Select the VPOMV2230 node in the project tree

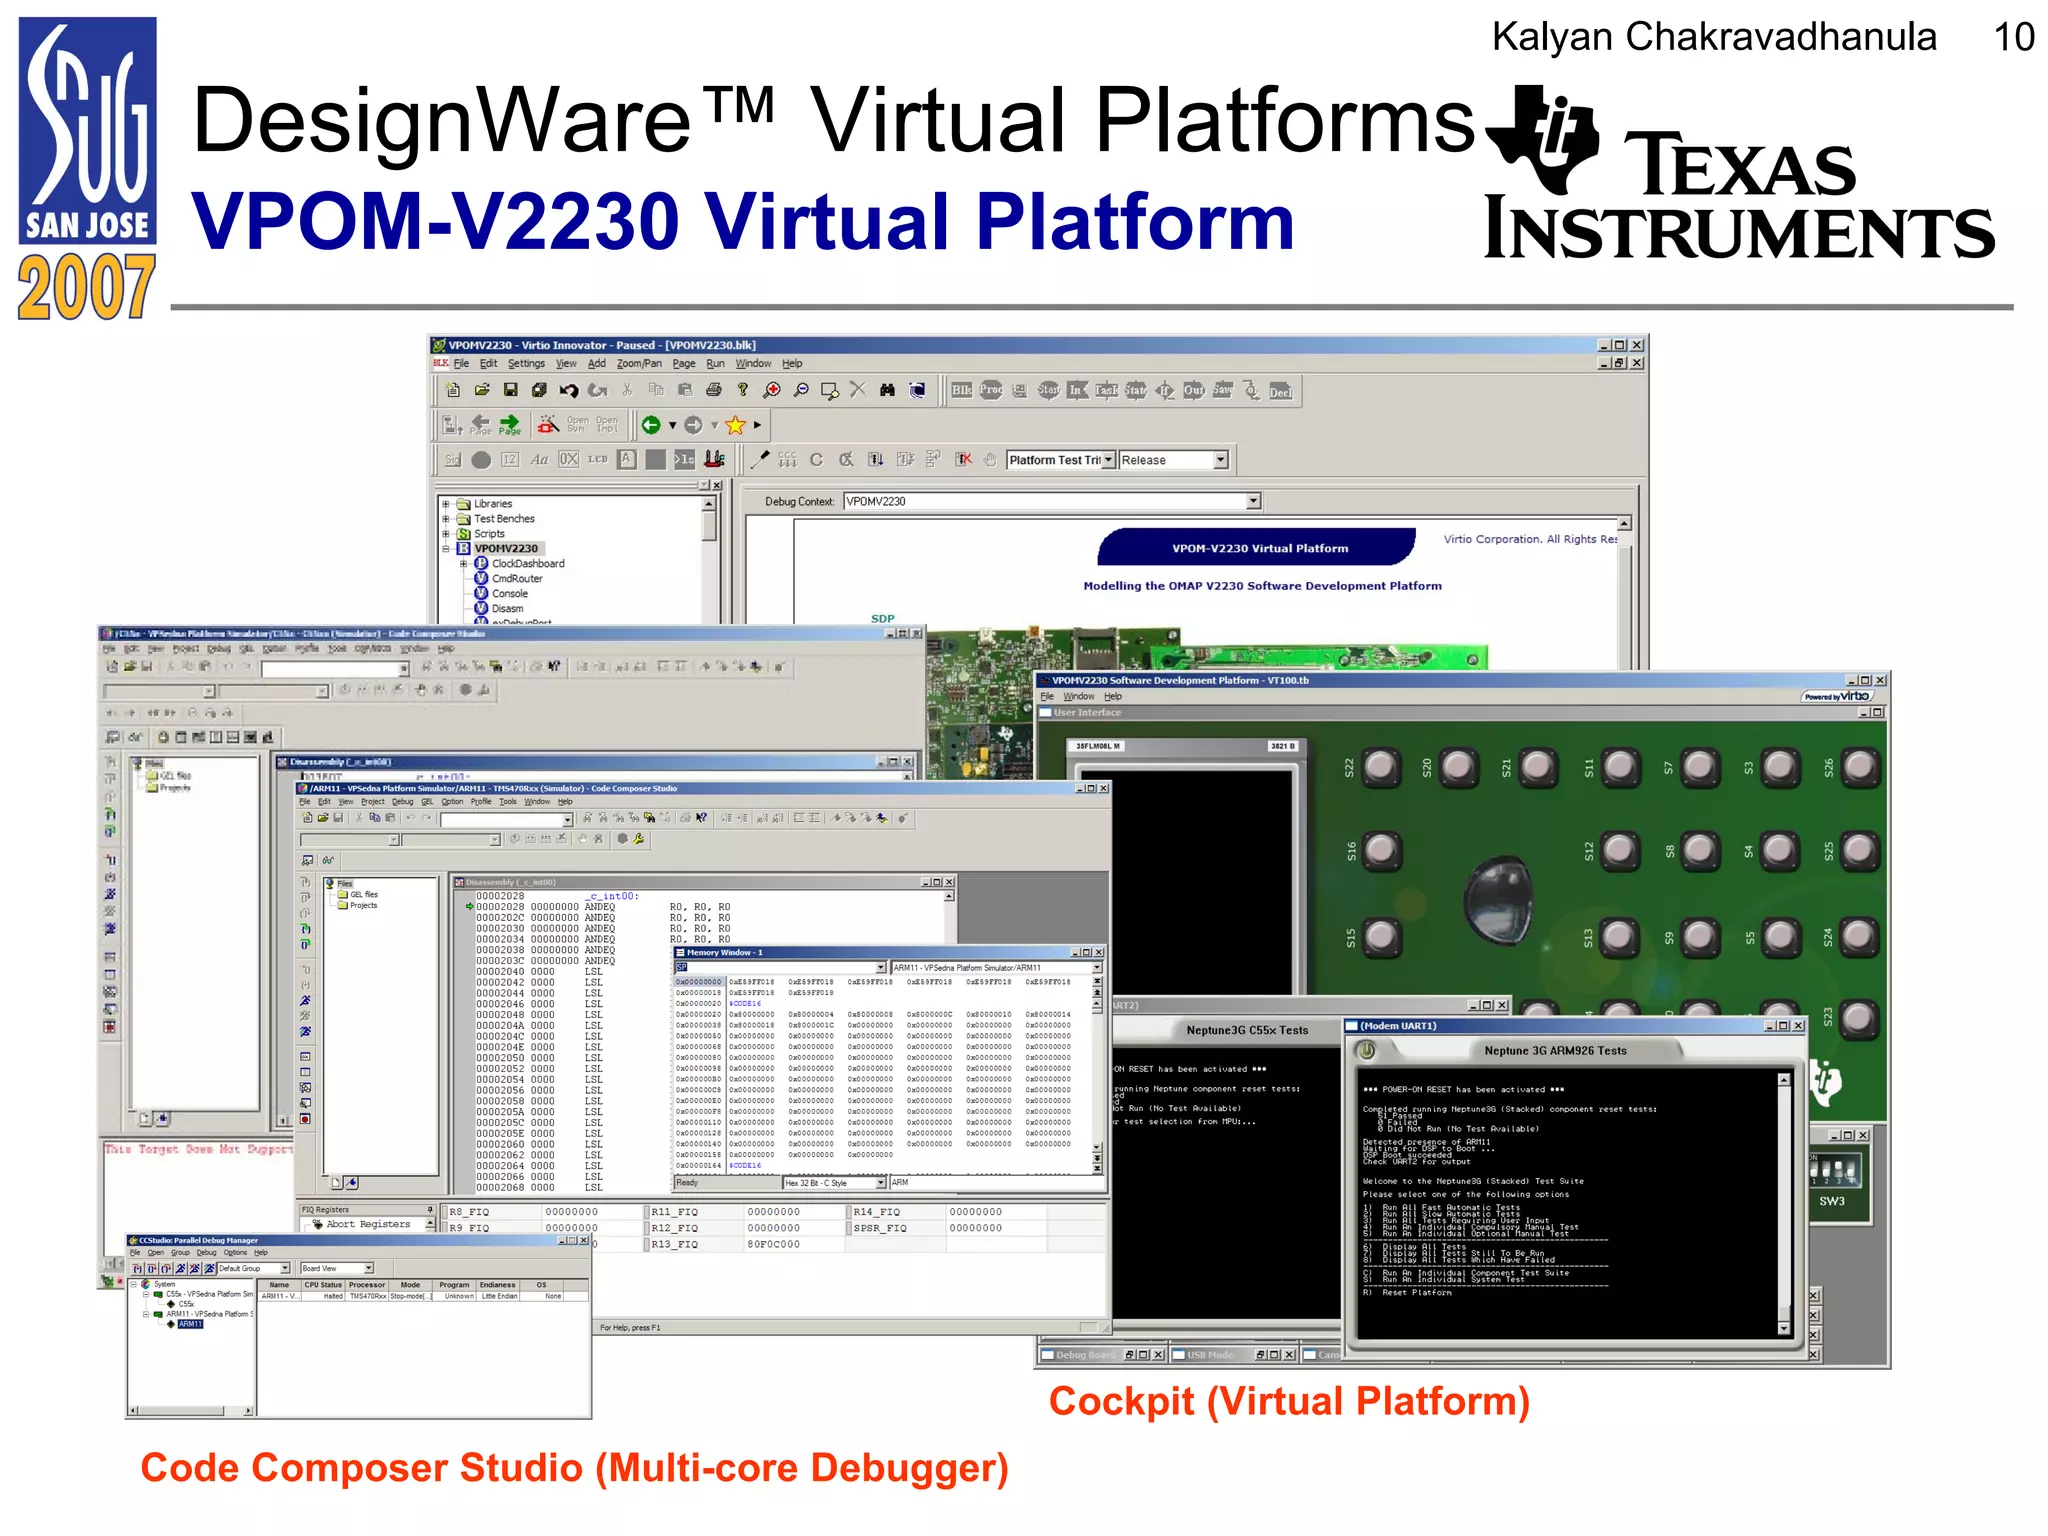[506, 549]
